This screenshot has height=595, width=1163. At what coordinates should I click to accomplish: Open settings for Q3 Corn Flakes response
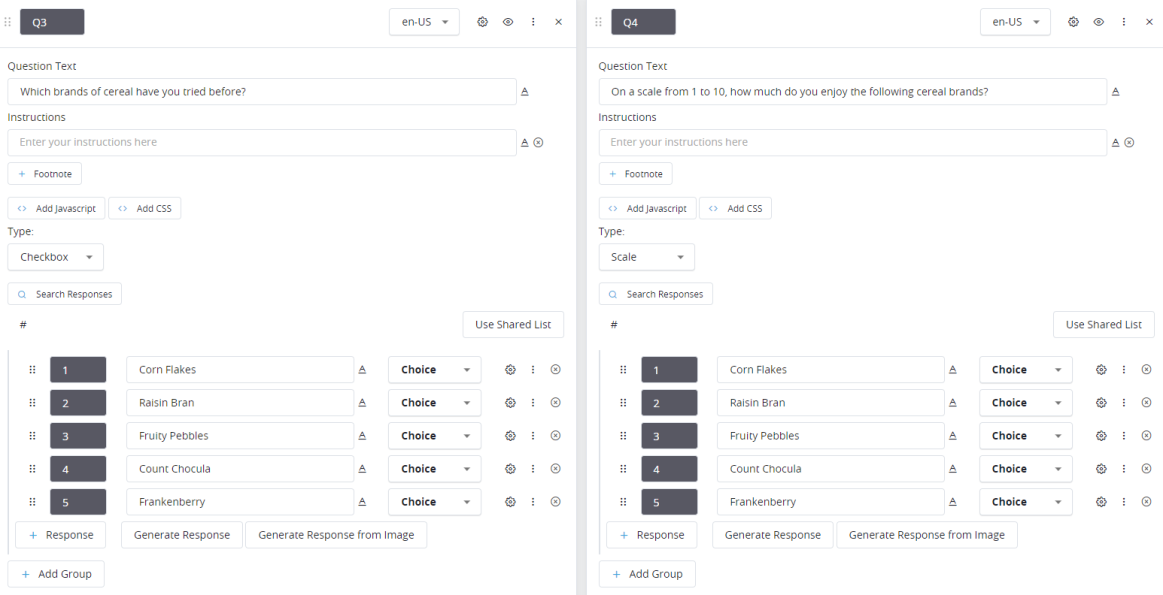coord(510,369)
